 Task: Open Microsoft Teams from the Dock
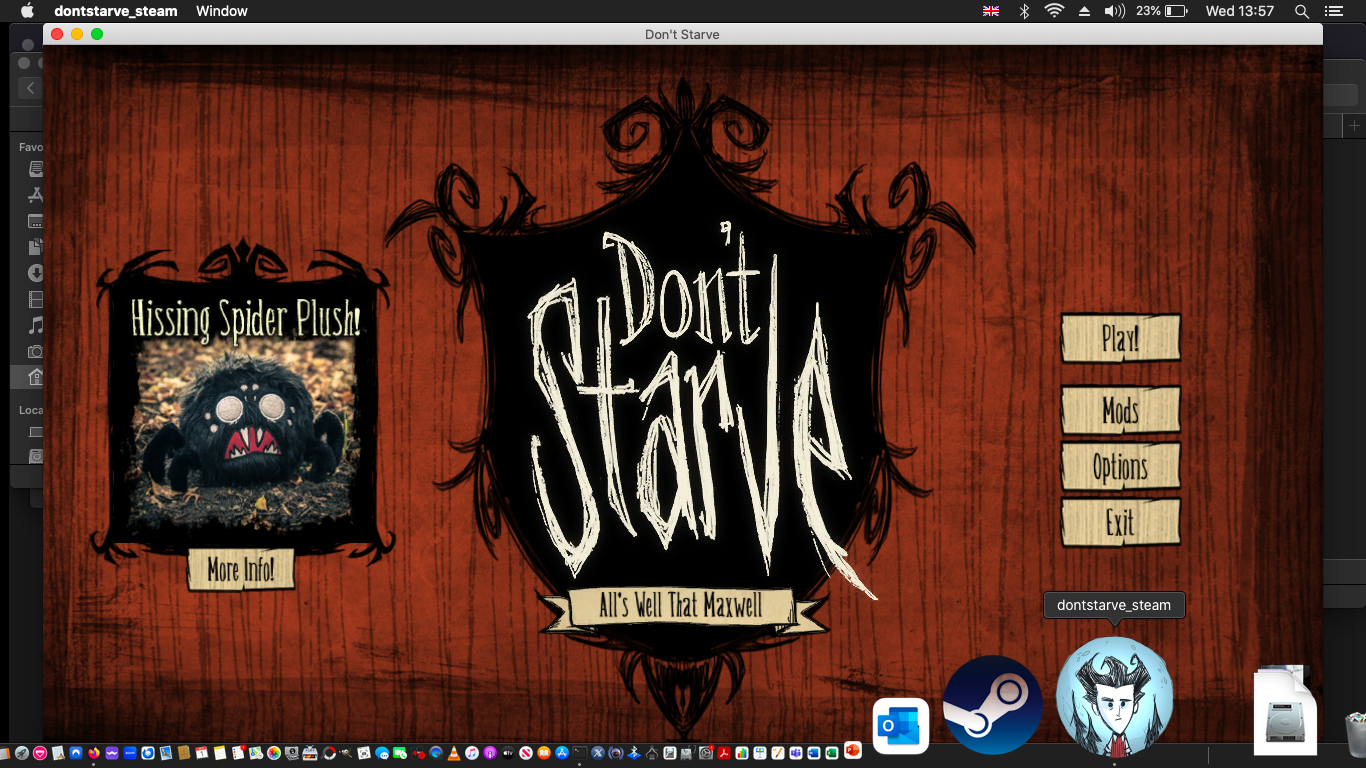tap(796, 752)
